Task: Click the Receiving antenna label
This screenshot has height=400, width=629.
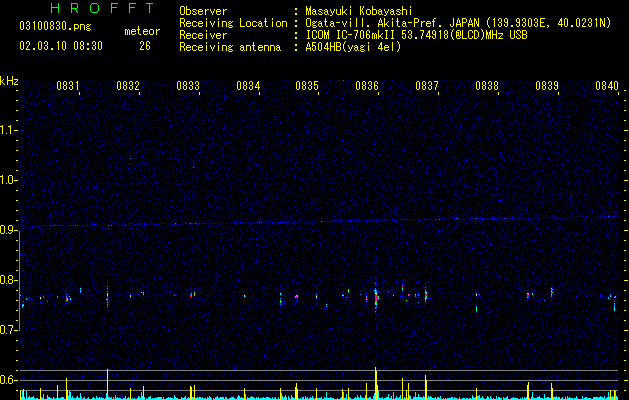Action: (x=230, y=47)
